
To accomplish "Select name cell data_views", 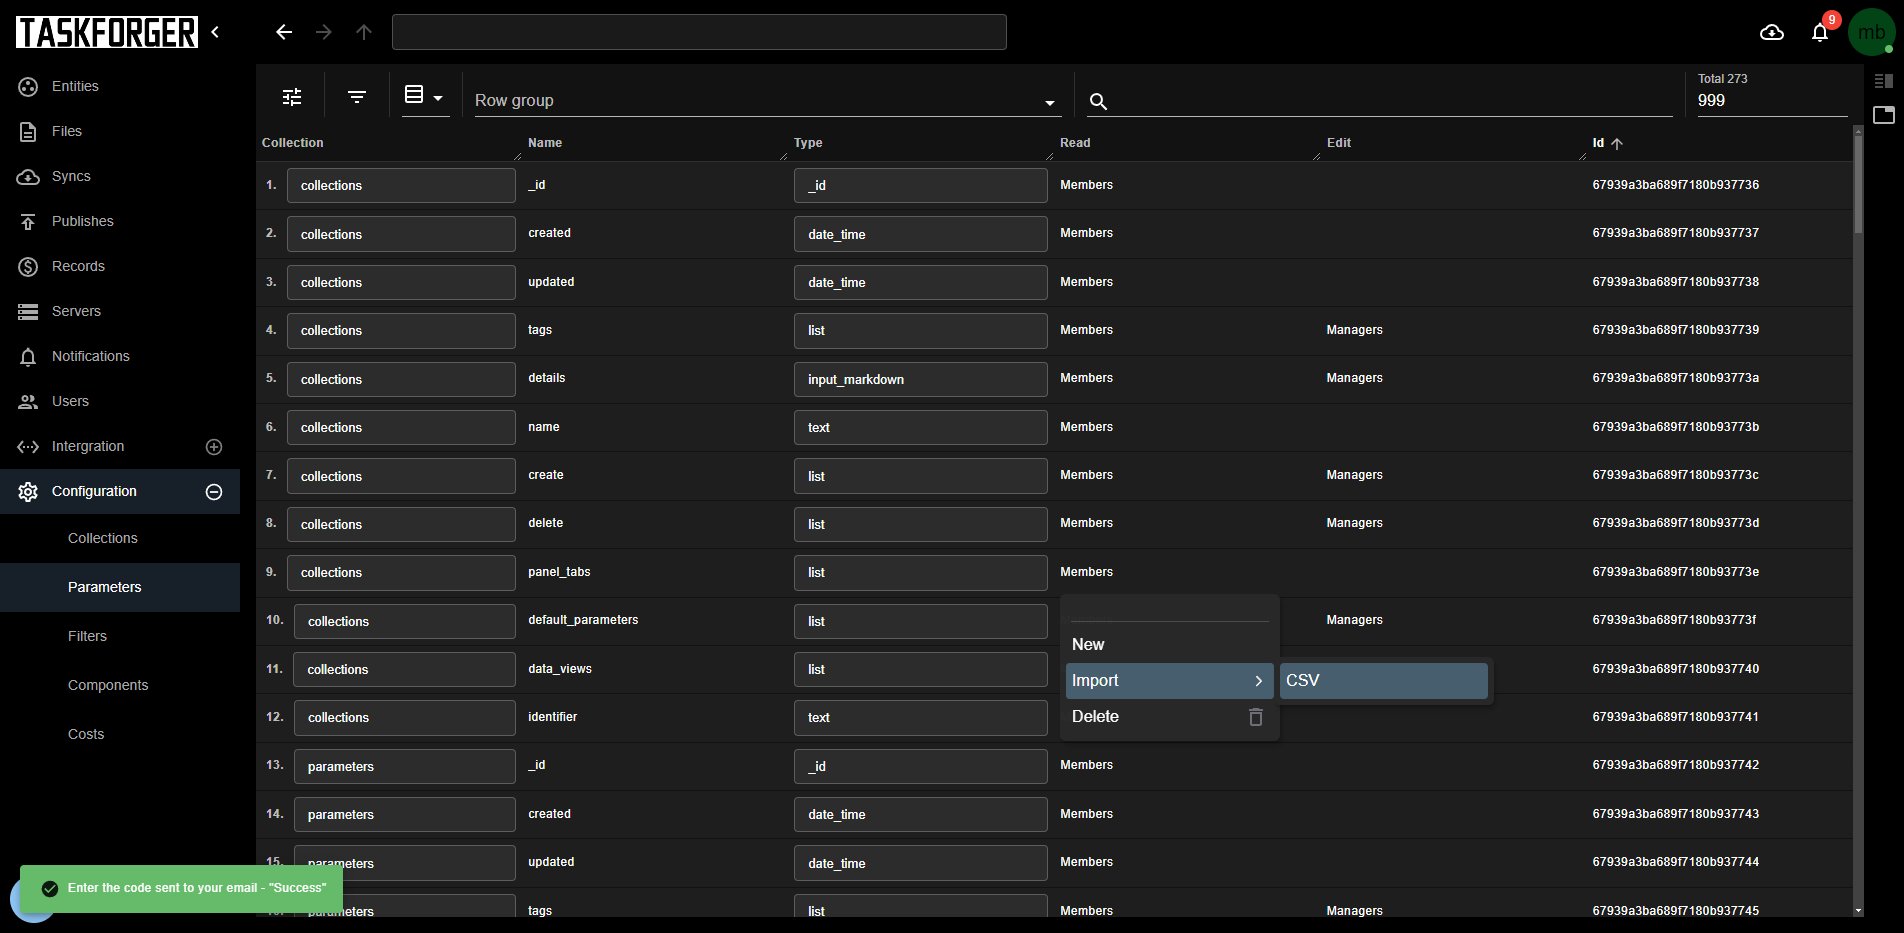I will click(560, 669).
